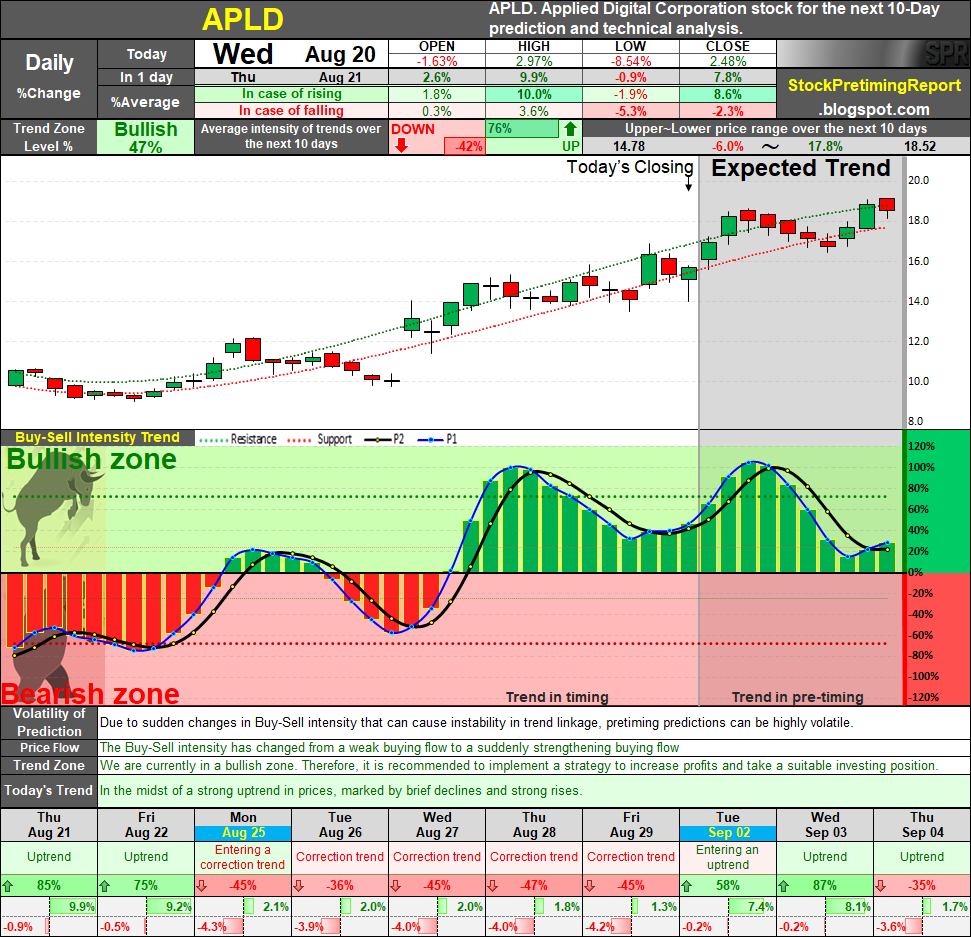
Task: Click the down arrow for Mon Aug 25
Action: coord(202,886)
